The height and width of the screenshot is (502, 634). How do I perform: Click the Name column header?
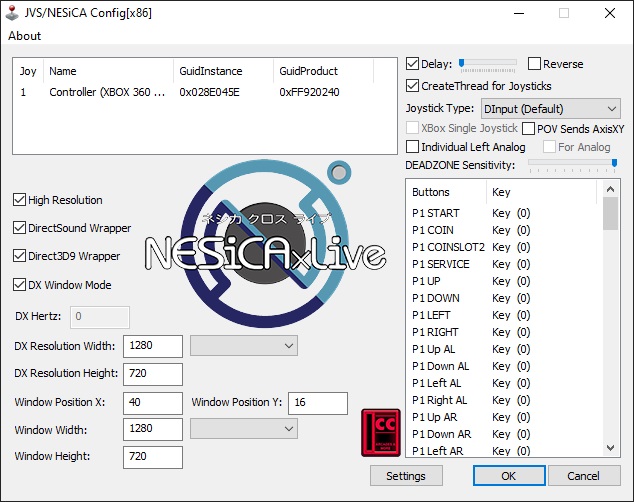(108, 71)
